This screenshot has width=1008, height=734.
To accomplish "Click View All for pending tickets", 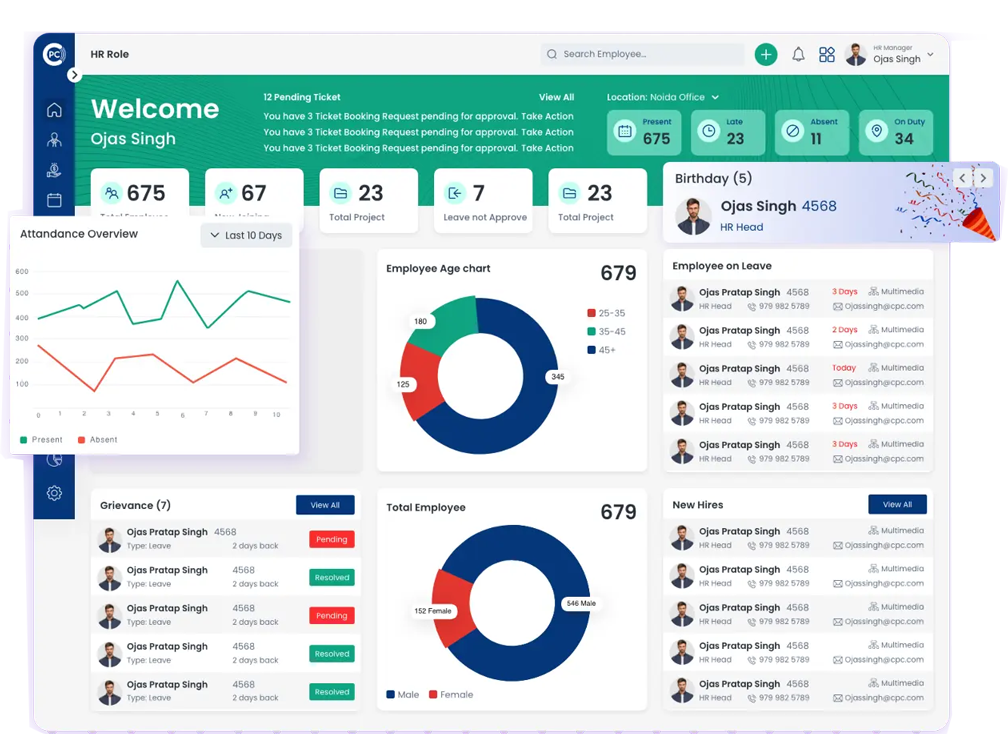I will point(556,97).
